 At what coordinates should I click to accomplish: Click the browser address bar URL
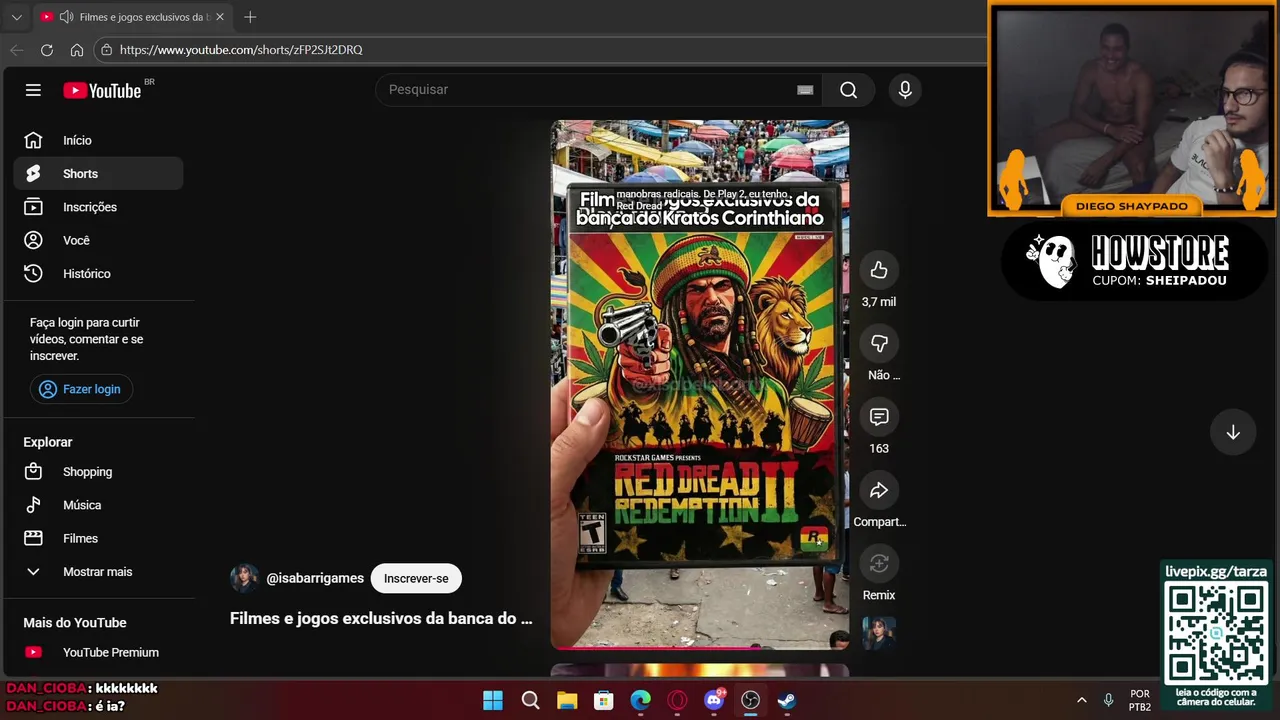click(241, 50)
